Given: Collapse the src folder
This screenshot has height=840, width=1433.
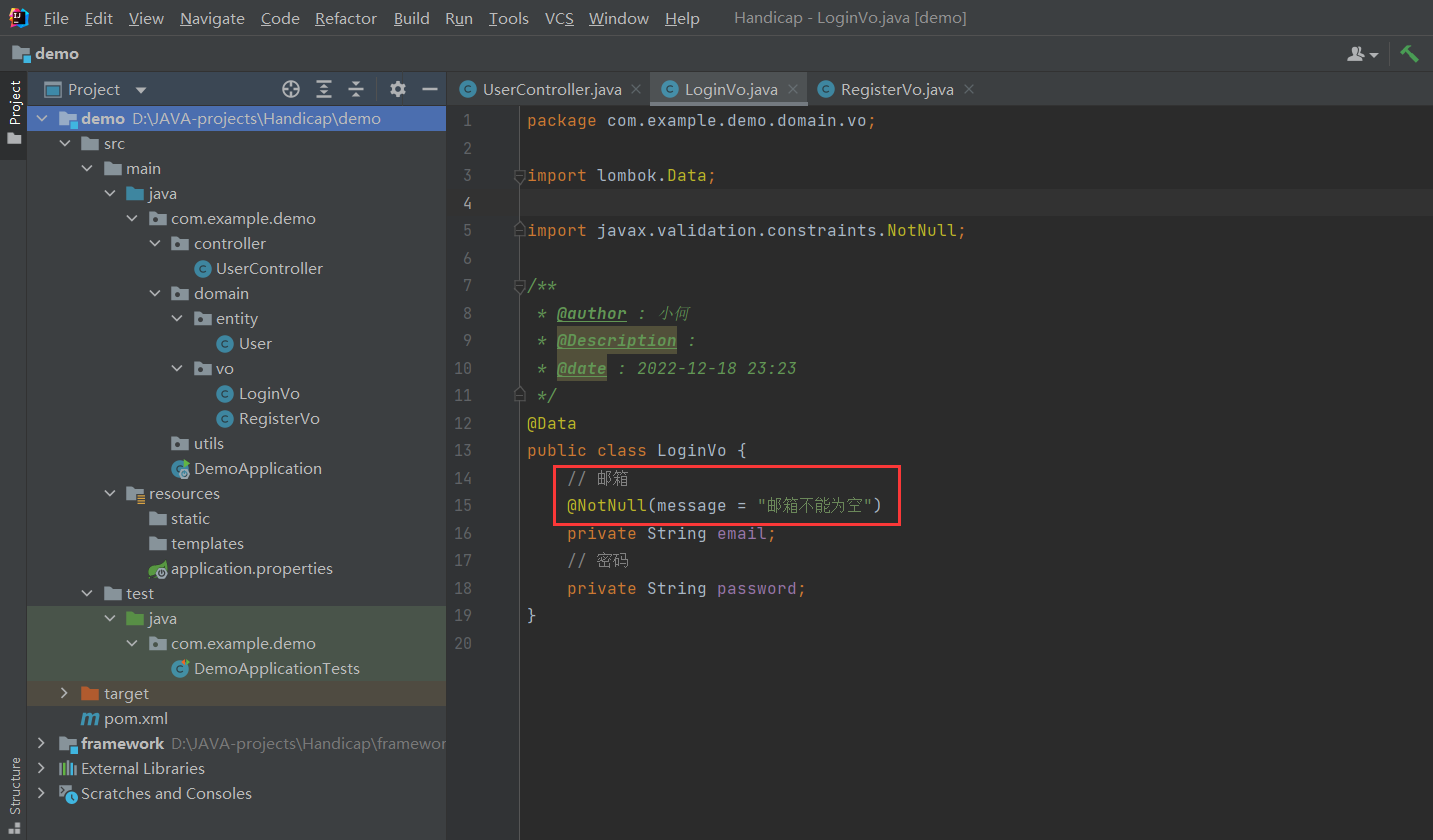Looking at the screenshot, I should [x=64, y=144].
